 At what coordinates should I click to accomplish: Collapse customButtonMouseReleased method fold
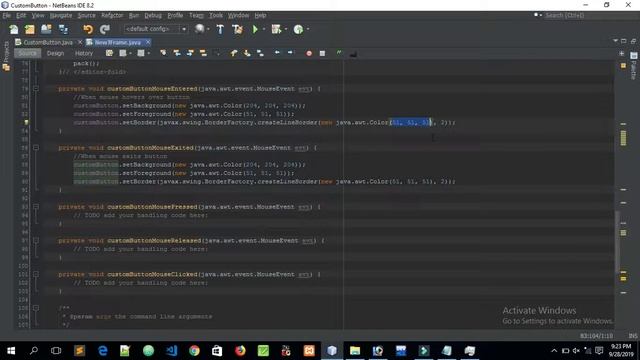pos(36,240)
